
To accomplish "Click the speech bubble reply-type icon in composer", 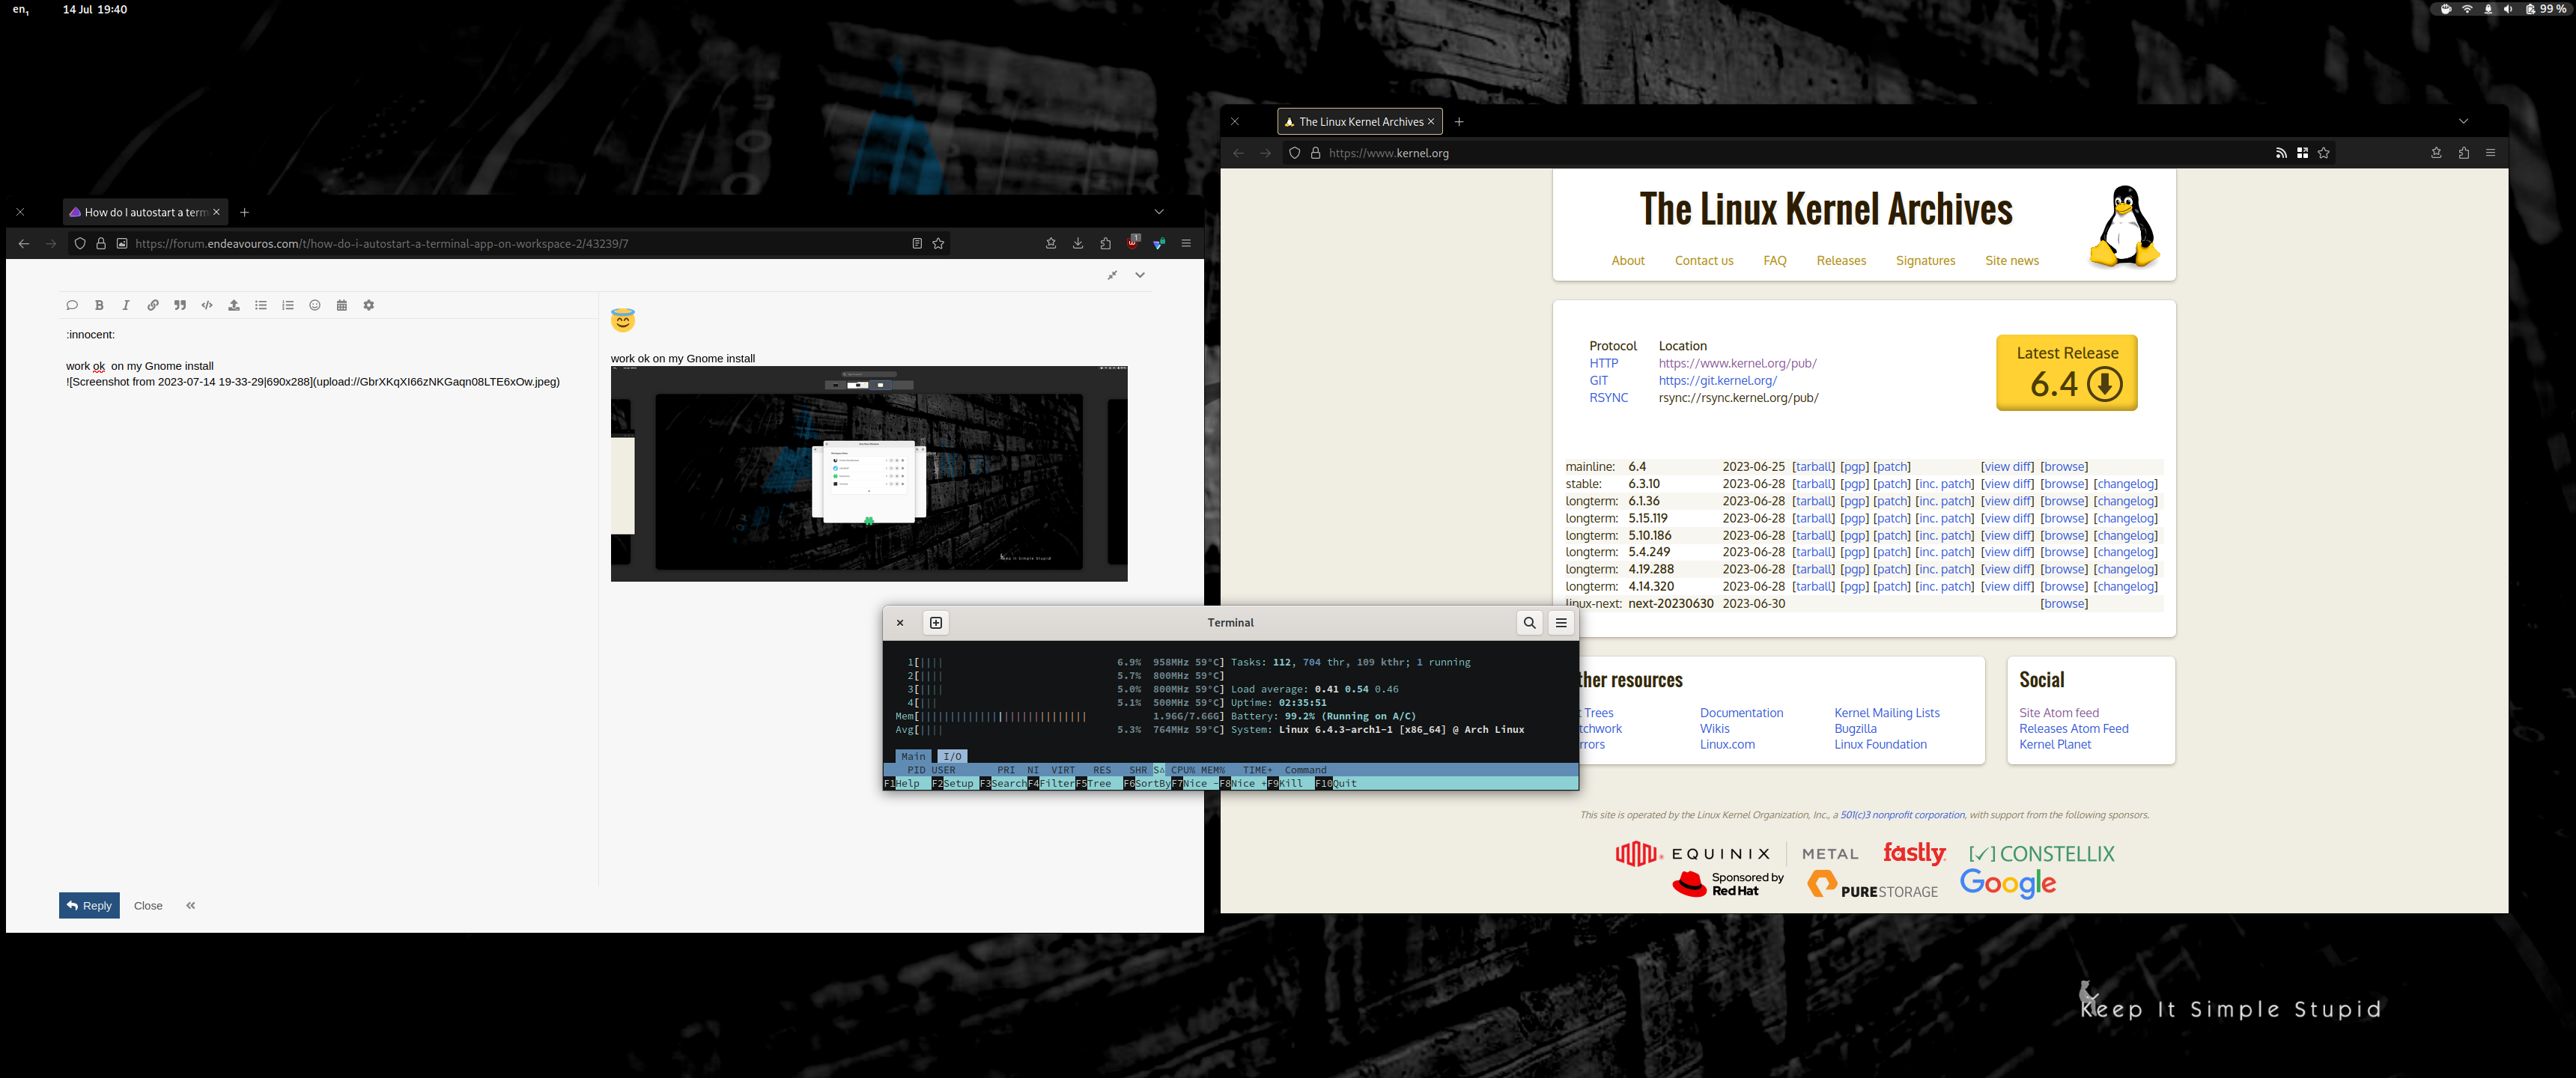I will click(72, 305).
